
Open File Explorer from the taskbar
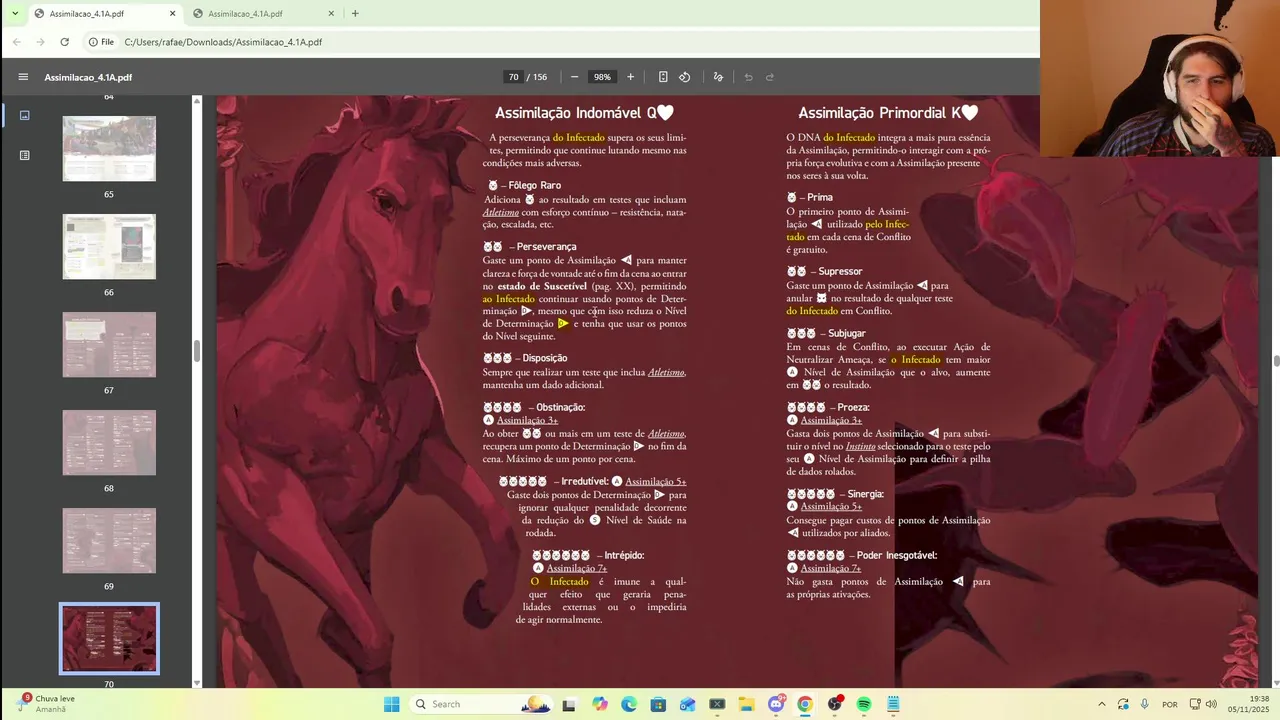coord(746,704)
